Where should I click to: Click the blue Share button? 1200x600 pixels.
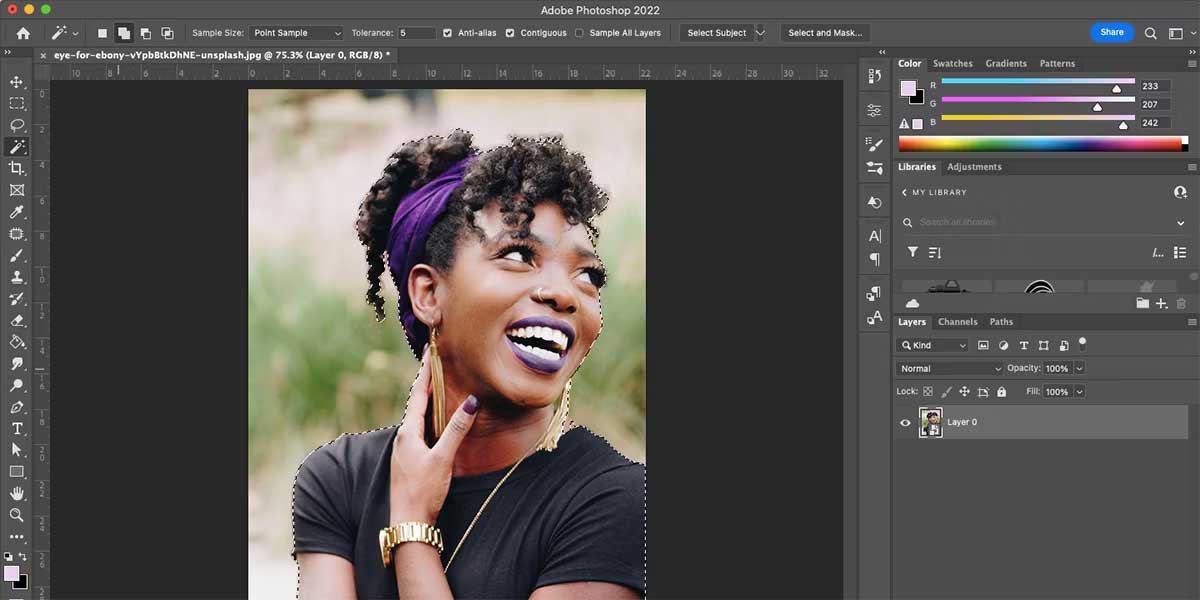[x=1112, y=33]
